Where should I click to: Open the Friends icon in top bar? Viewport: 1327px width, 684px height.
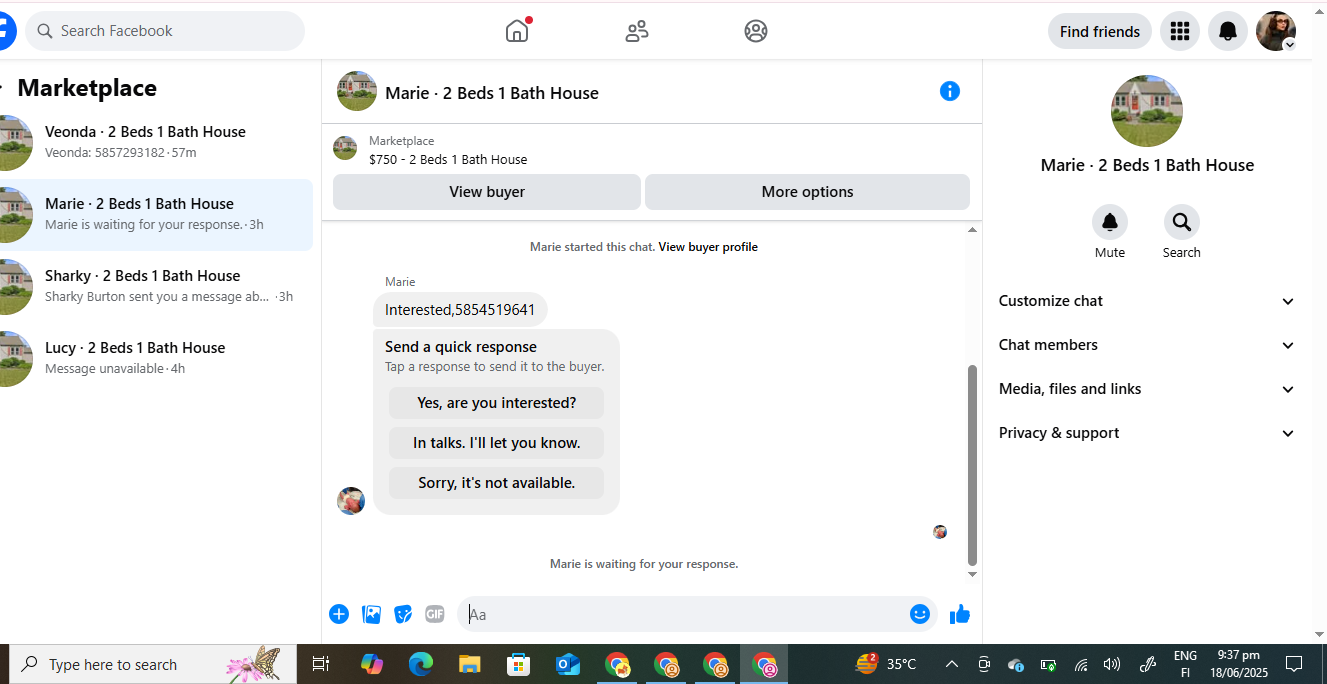coord(637,31)
